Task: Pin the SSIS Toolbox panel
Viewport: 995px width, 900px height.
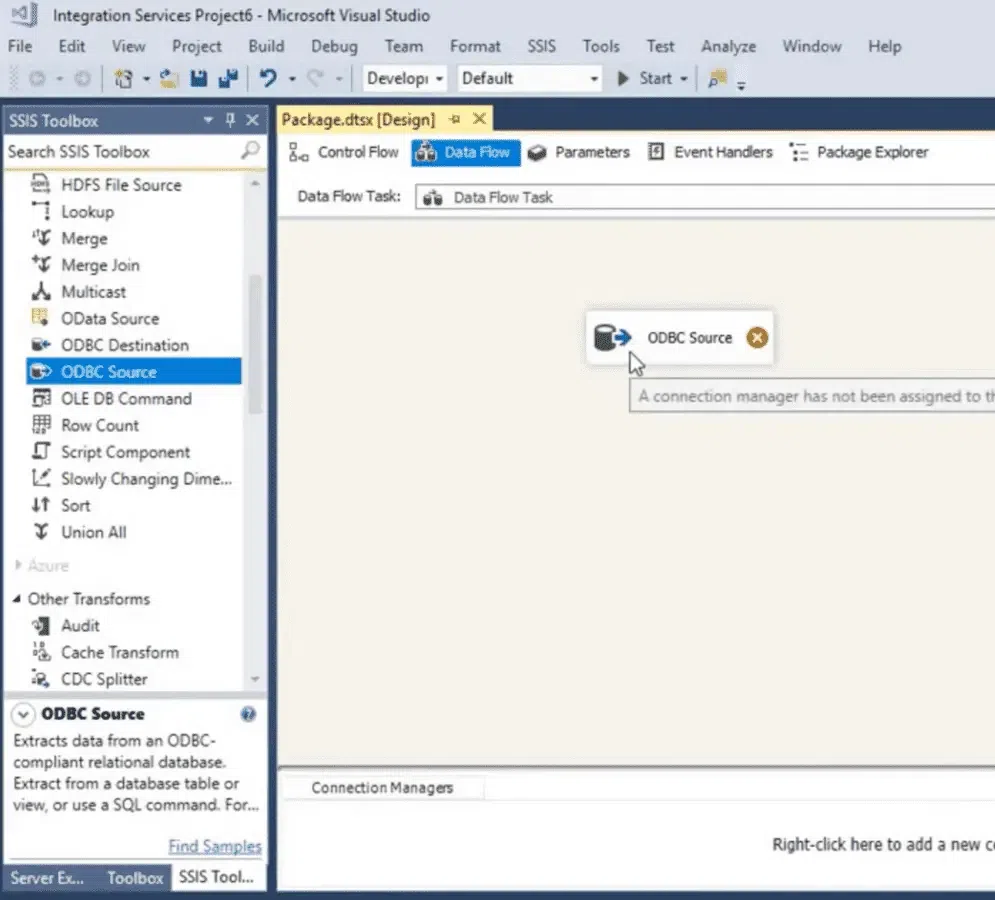Action: 230,120
